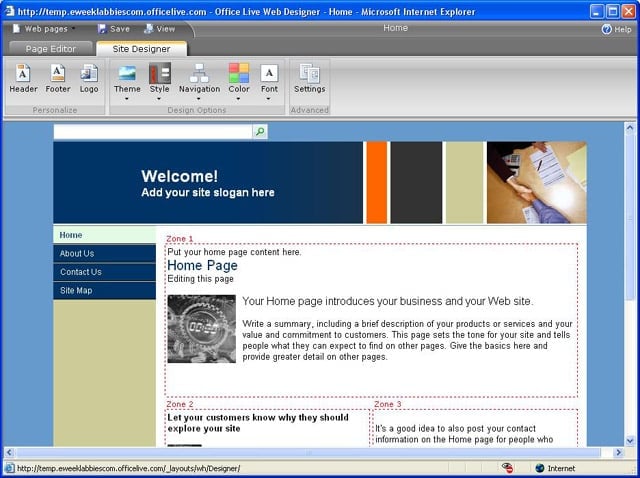640x478 pixels.
Task: Click the Zone 2 label
Action: click(180, 404)
